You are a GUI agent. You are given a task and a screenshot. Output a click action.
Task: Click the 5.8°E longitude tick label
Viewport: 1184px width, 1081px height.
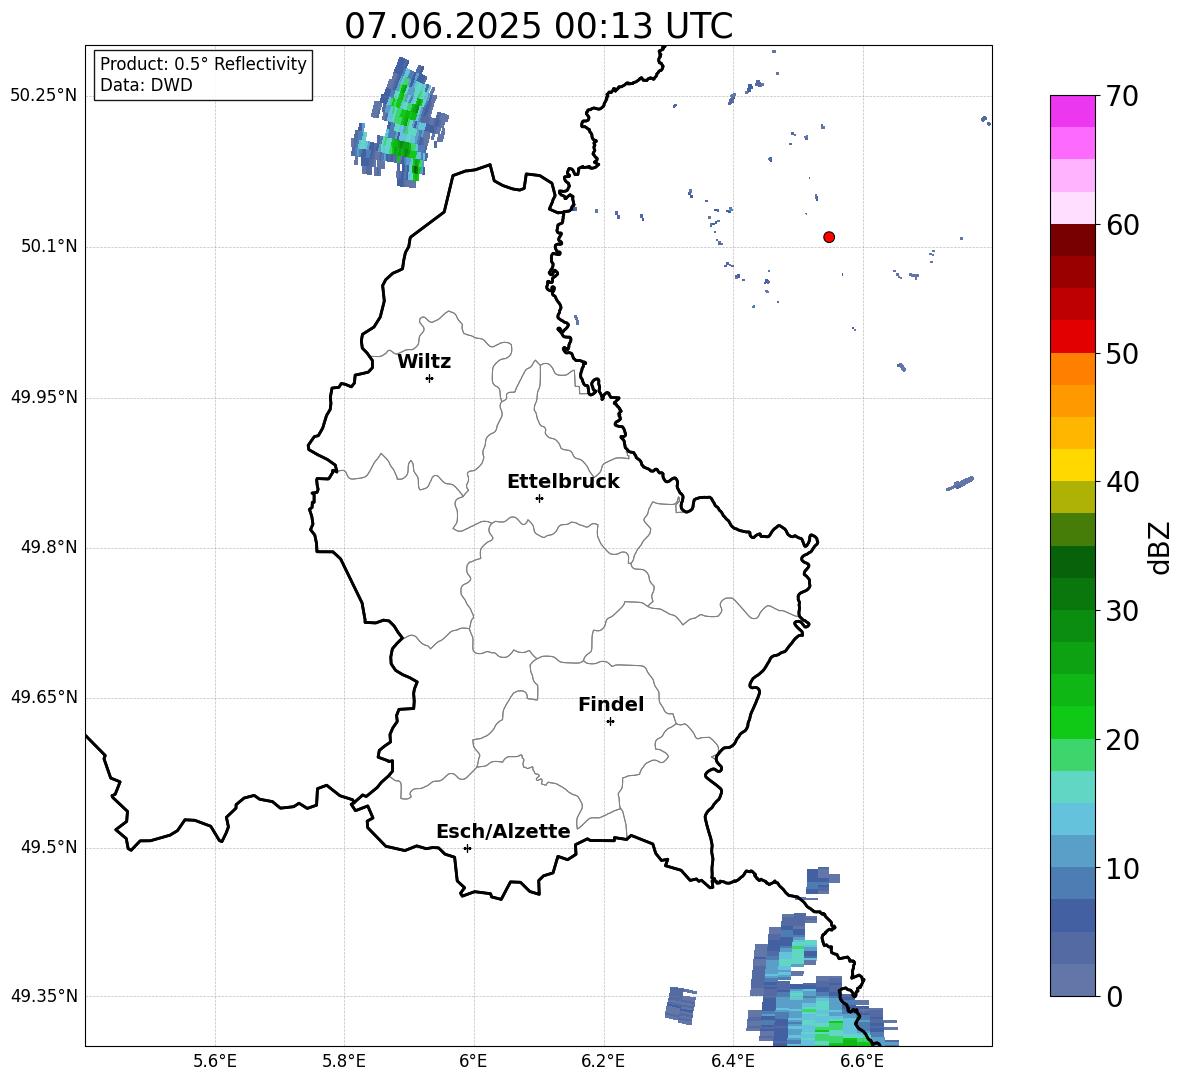click(344, 1061)
